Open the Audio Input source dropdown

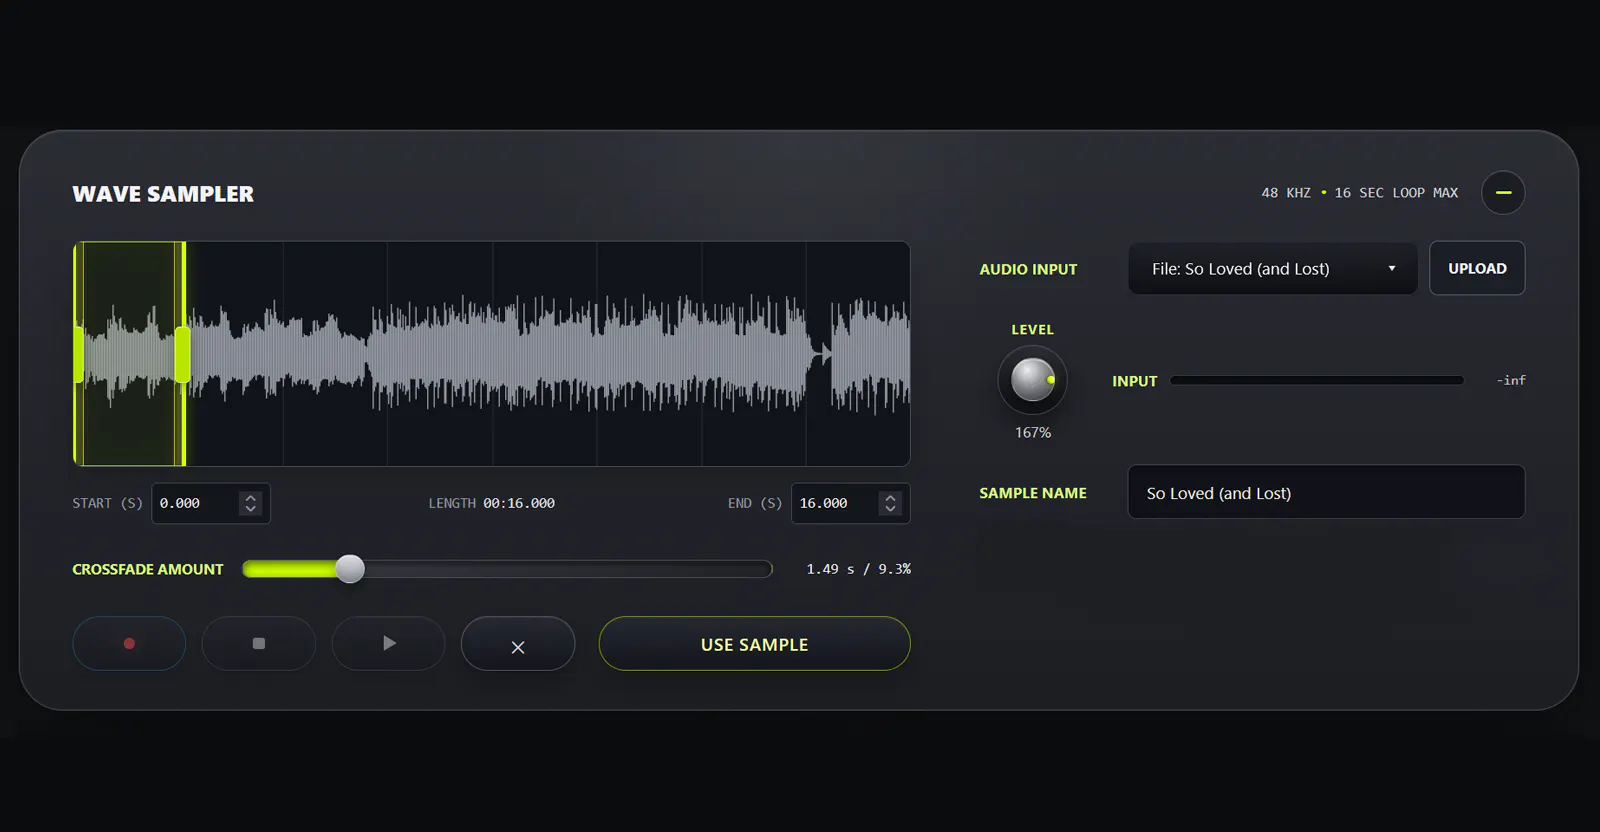pos(1273,268)
